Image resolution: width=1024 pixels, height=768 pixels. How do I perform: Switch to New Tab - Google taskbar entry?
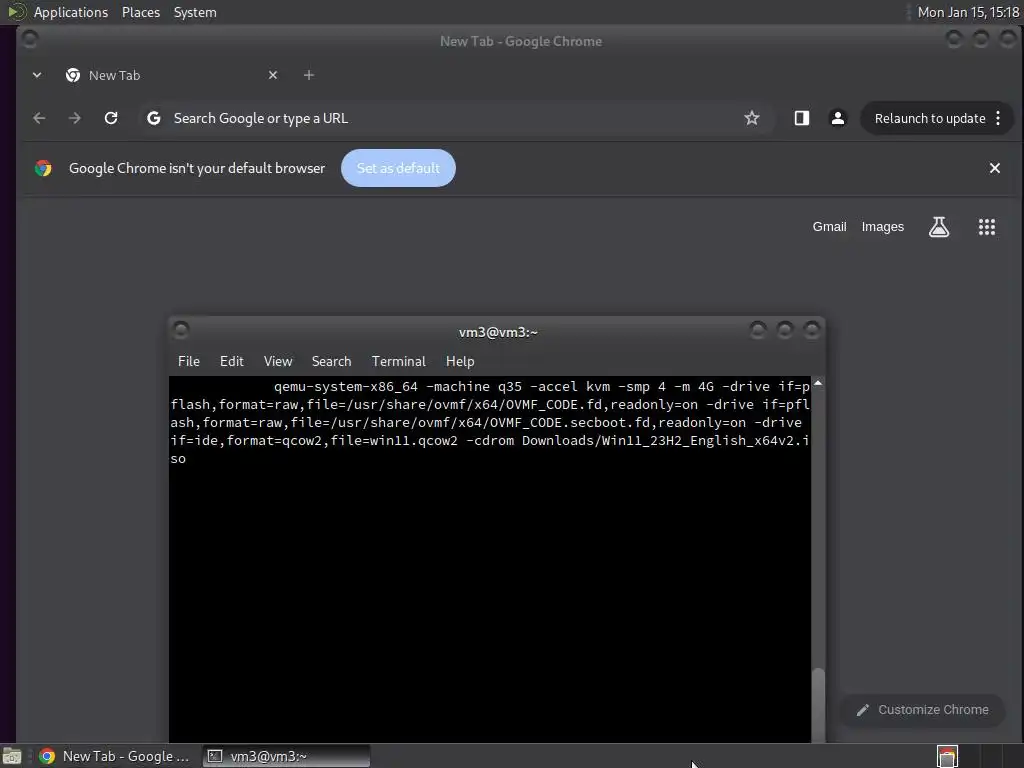tap(114, 756)
